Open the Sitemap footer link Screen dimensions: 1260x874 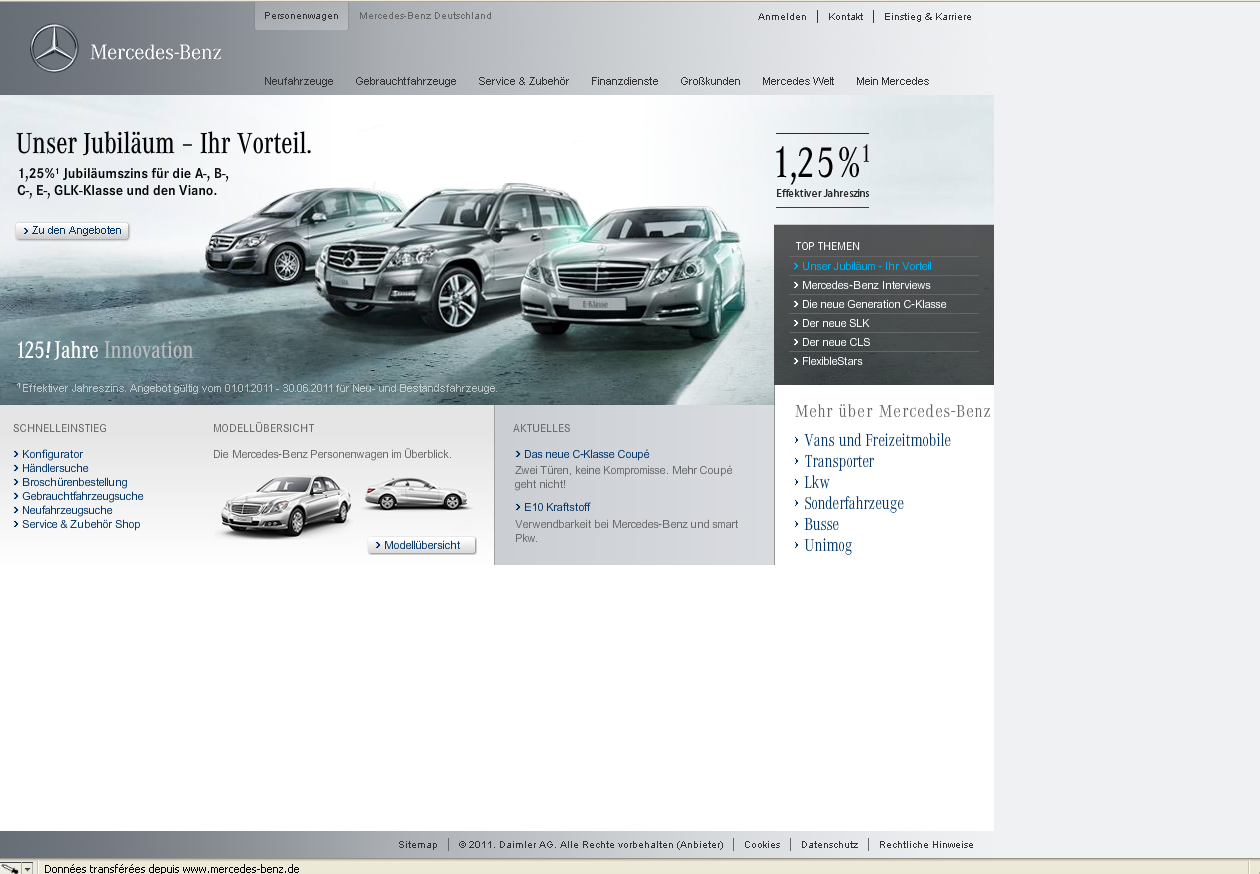418,845
